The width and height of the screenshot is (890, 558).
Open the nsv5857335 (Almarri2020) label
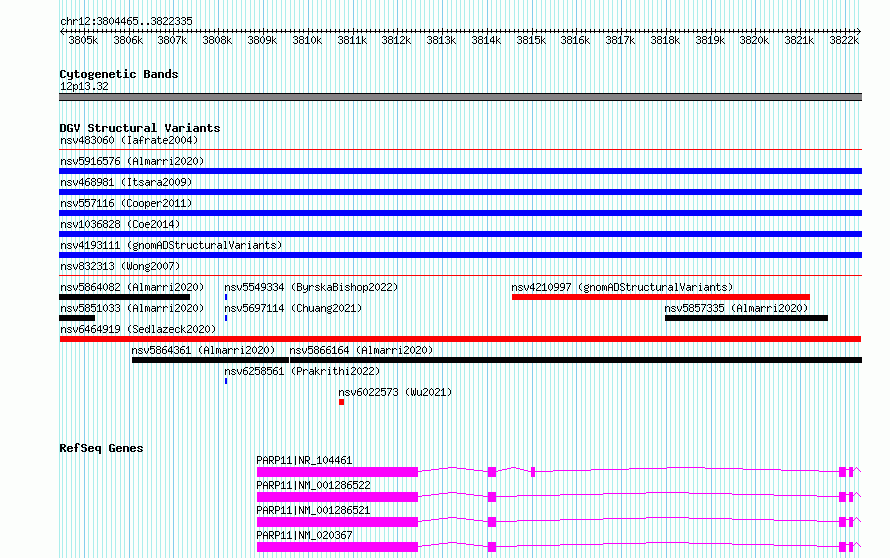click(x=736, y=308)
